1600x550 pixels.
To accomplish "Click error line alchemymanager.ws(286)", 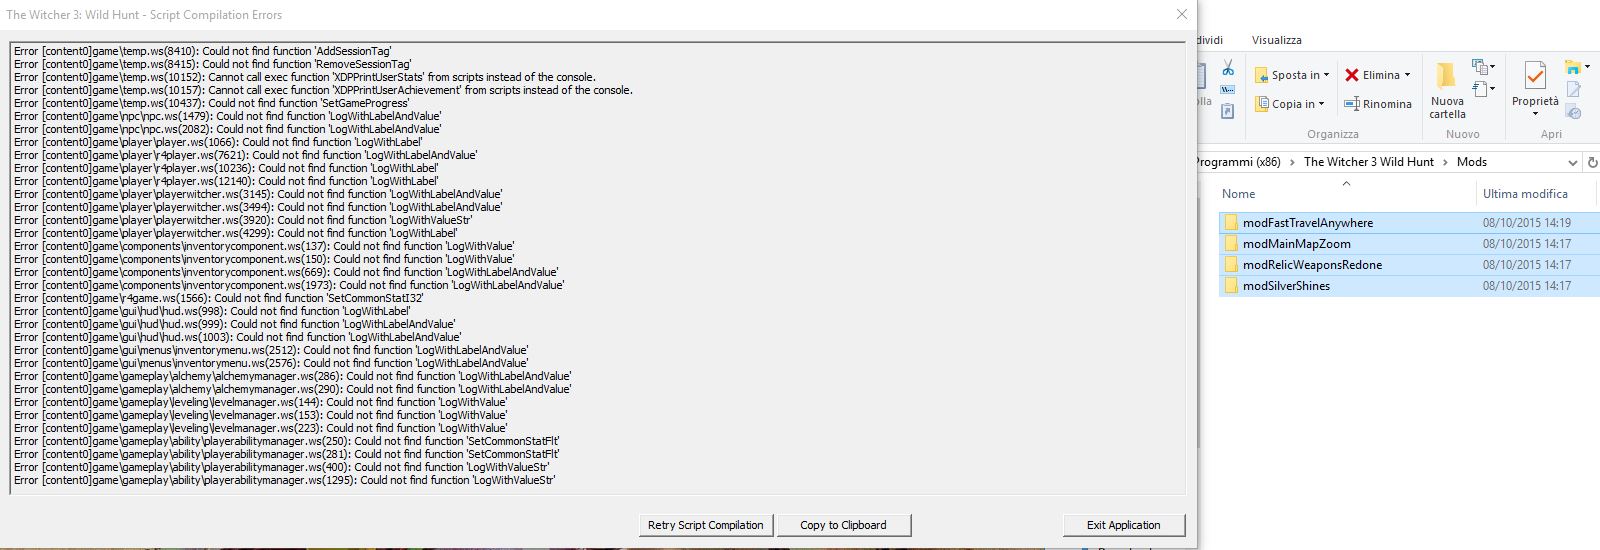I will click(293, 376).
